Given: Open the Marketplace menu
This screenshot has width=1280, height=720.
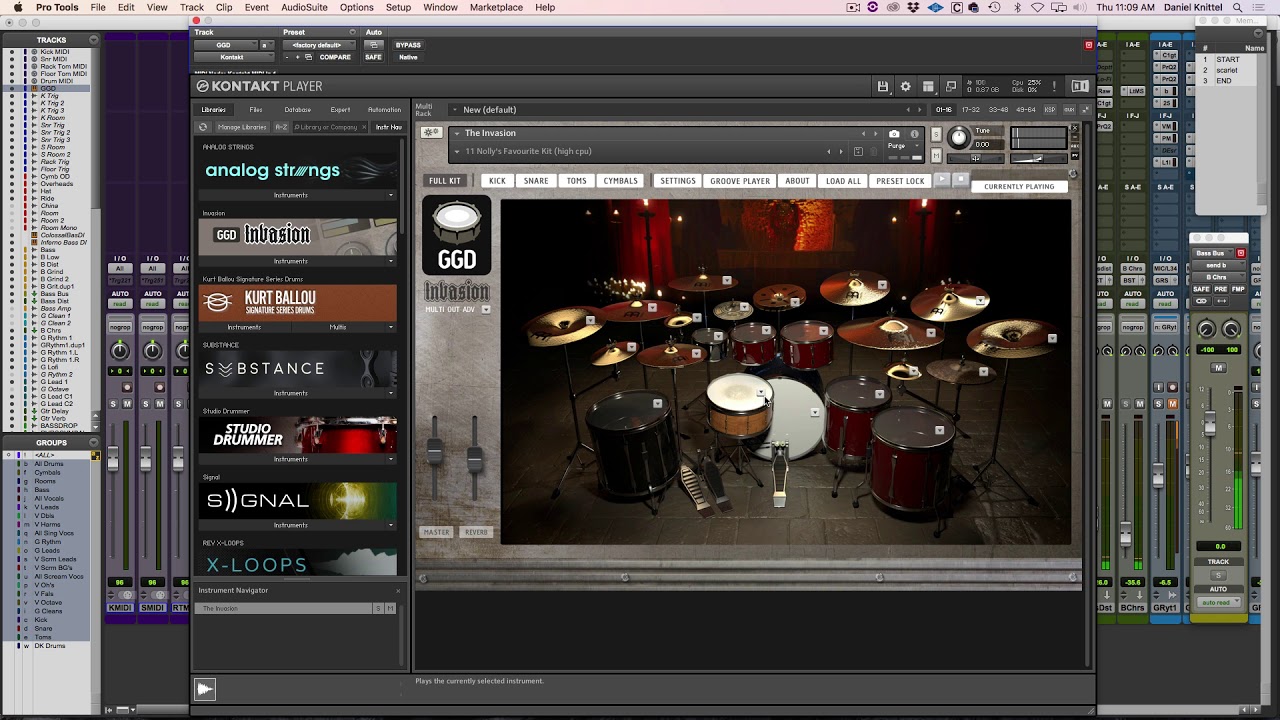Looking at the screenshot, I should tap(496, 7).
